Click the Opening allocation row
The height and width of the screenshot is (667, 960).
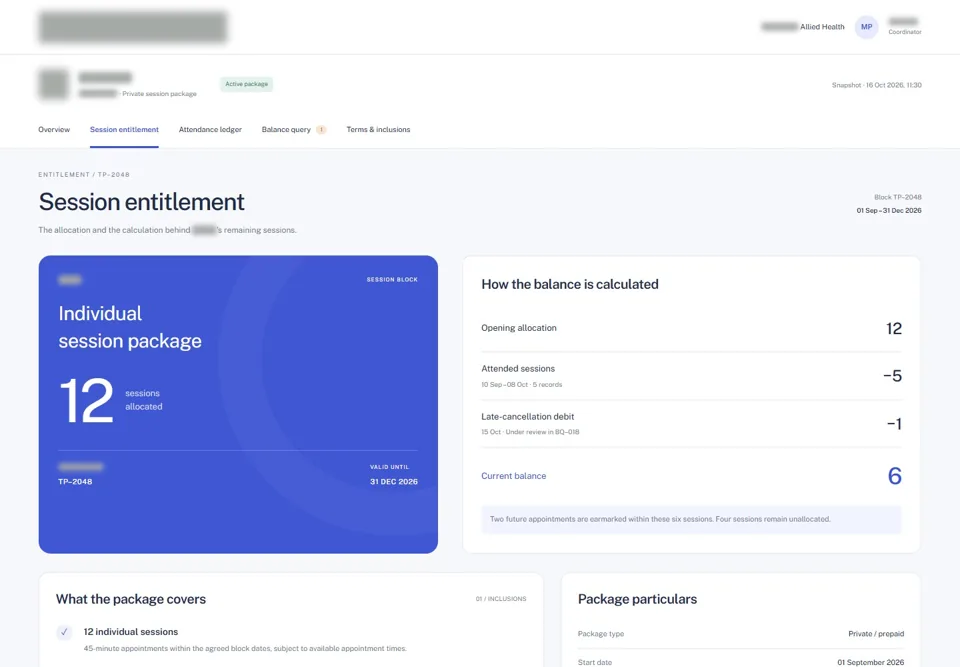coord(691,328)
